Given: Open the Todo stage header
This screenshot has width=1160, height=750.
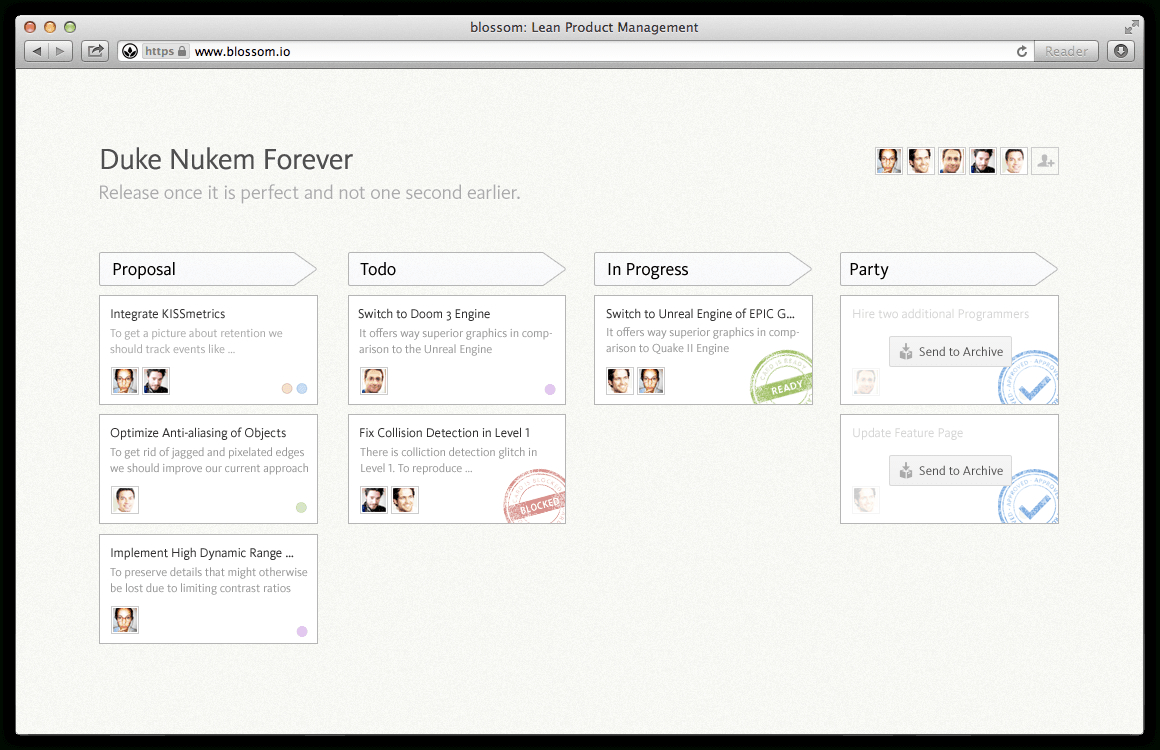Looking at the screenshot, I should (x=456, y=269).
